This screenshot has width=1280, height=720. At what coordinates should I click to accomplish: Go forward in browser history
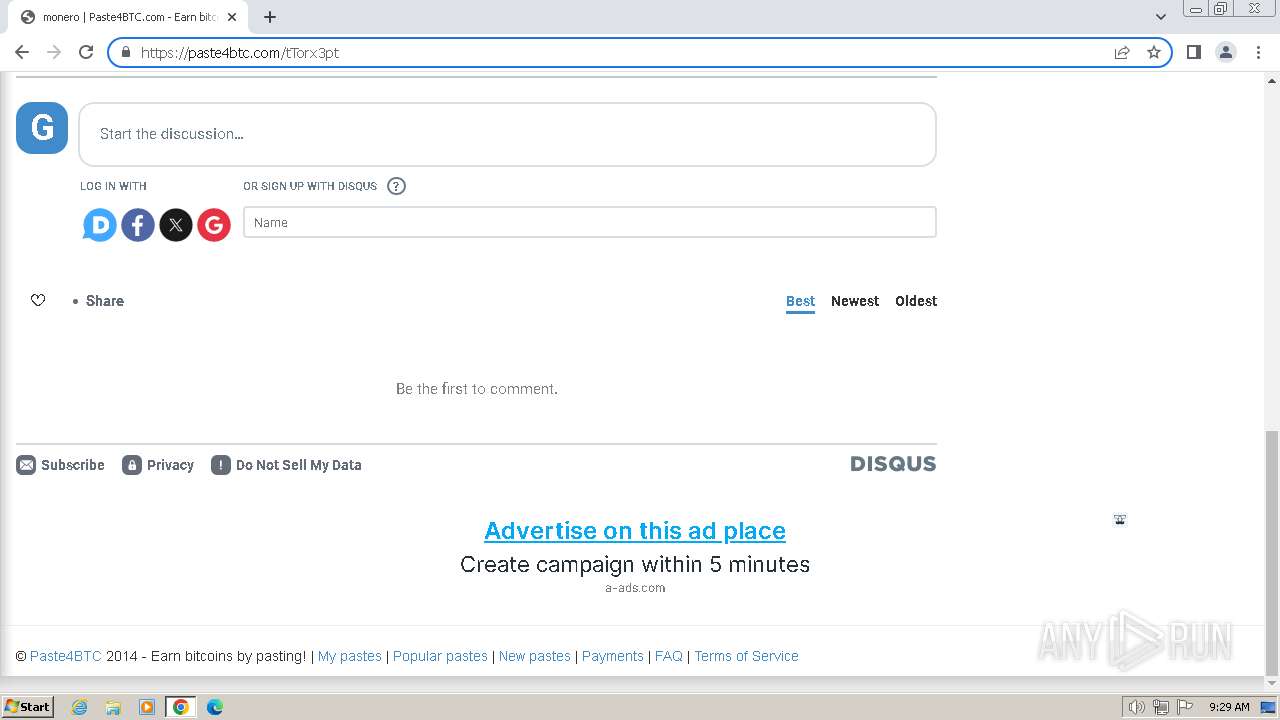point(54,52)
